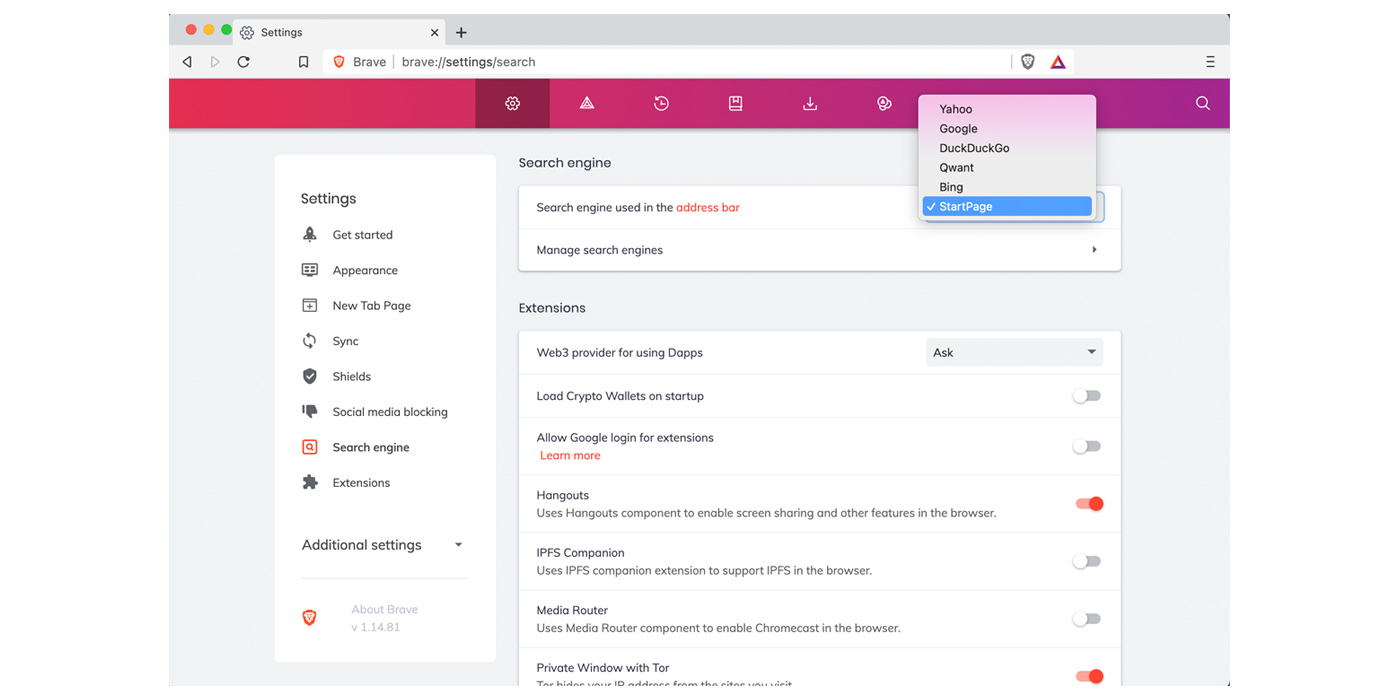1400x700 pixels.
Task: Open Downloads icon in settings toolbar
Action: point(810,103)
